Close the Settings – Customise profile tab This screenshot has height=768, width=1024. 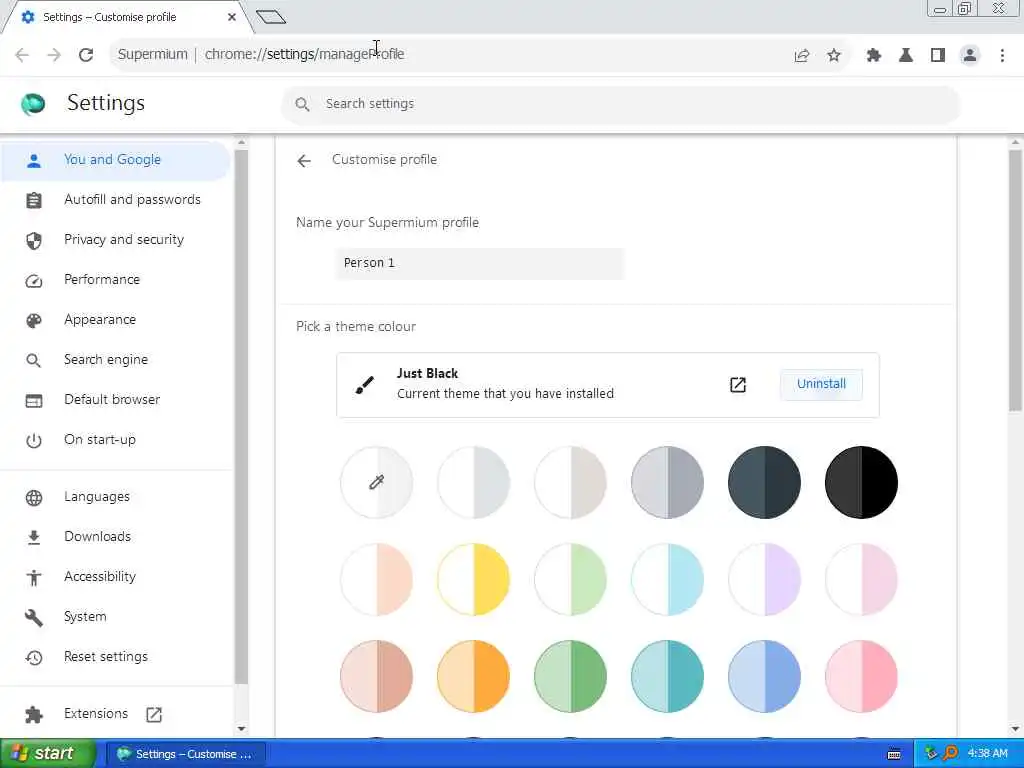(x=232, y=17)
